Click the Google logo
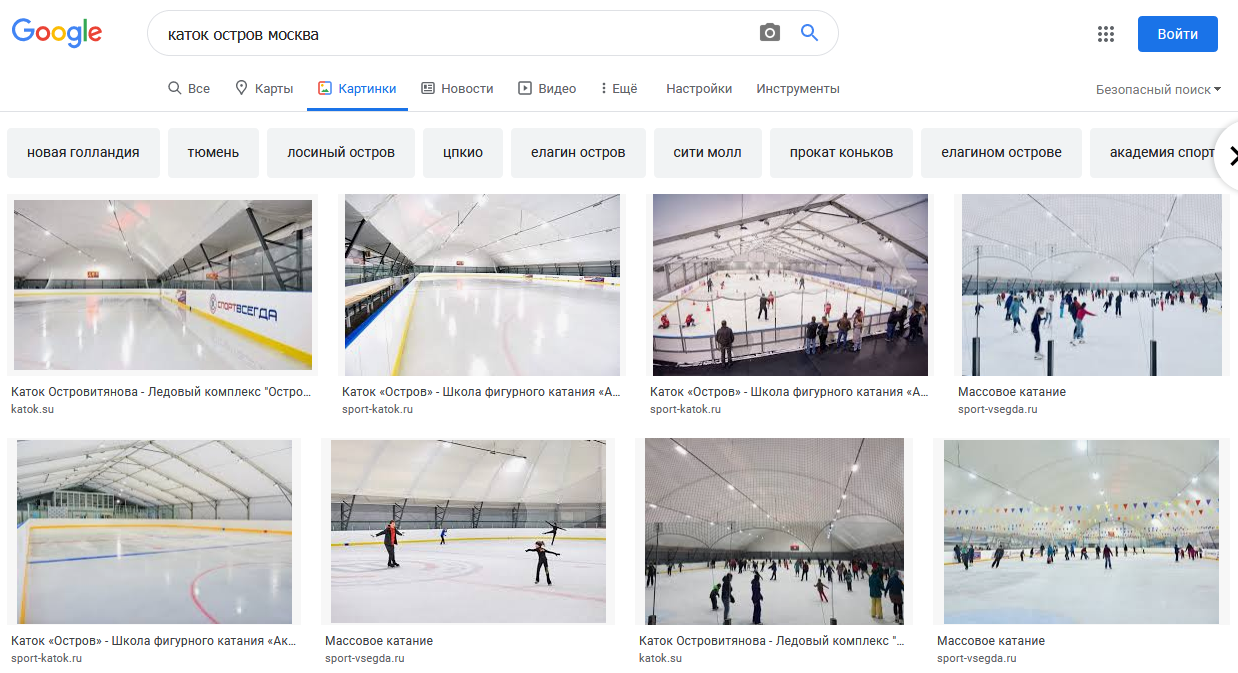This screenshot has height=673, width=1238. (x=57, y=33)
